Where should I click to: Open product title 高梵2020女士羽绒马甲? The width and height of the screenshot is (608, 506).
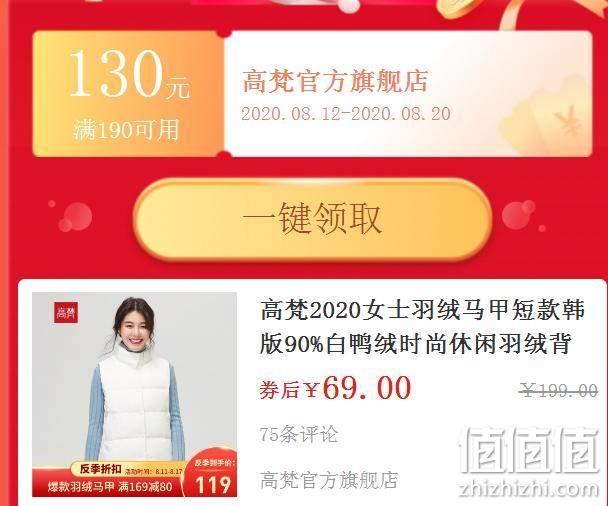(x=422, y=326)
